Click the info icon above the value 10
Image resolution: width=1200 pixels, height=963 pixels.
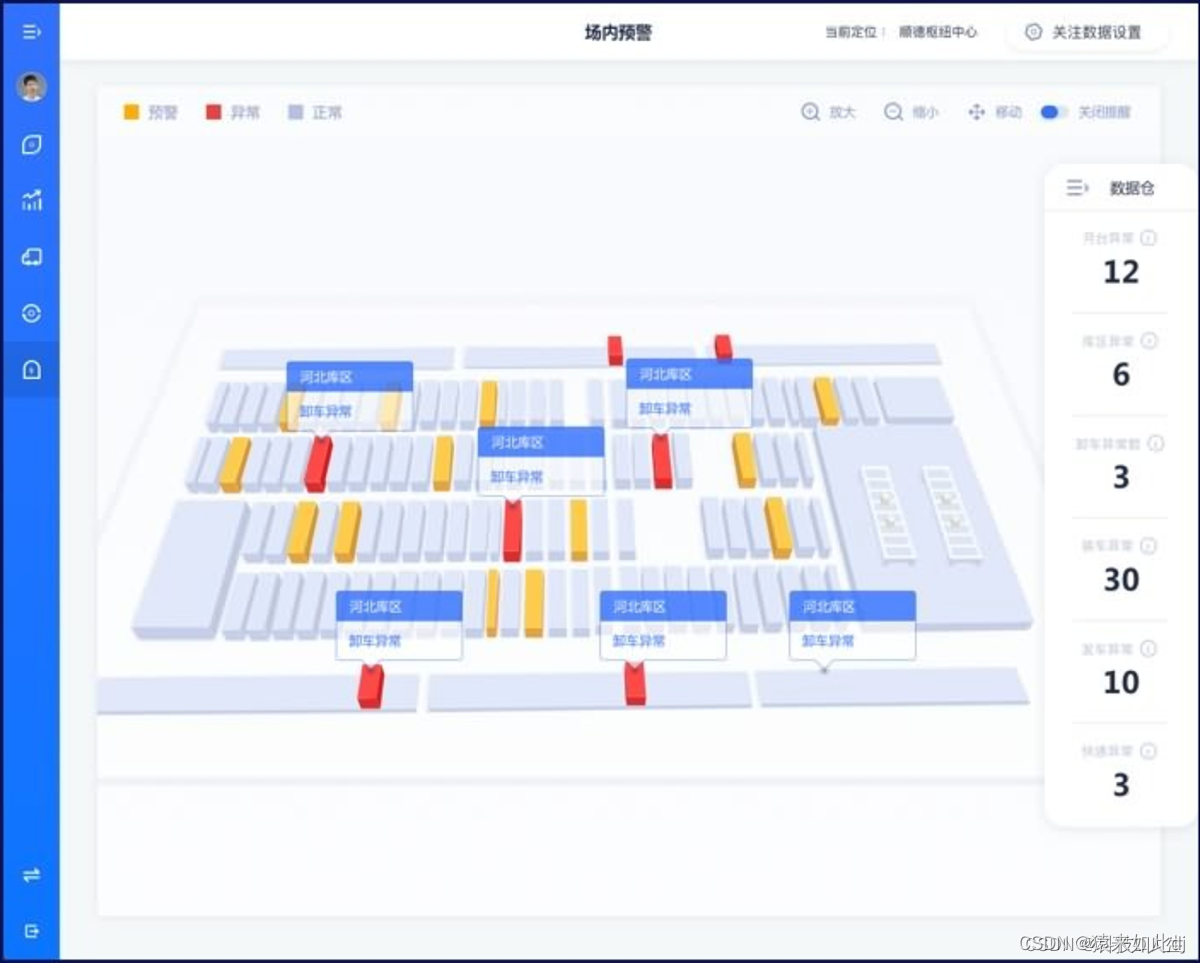(x=1149, y=649)
